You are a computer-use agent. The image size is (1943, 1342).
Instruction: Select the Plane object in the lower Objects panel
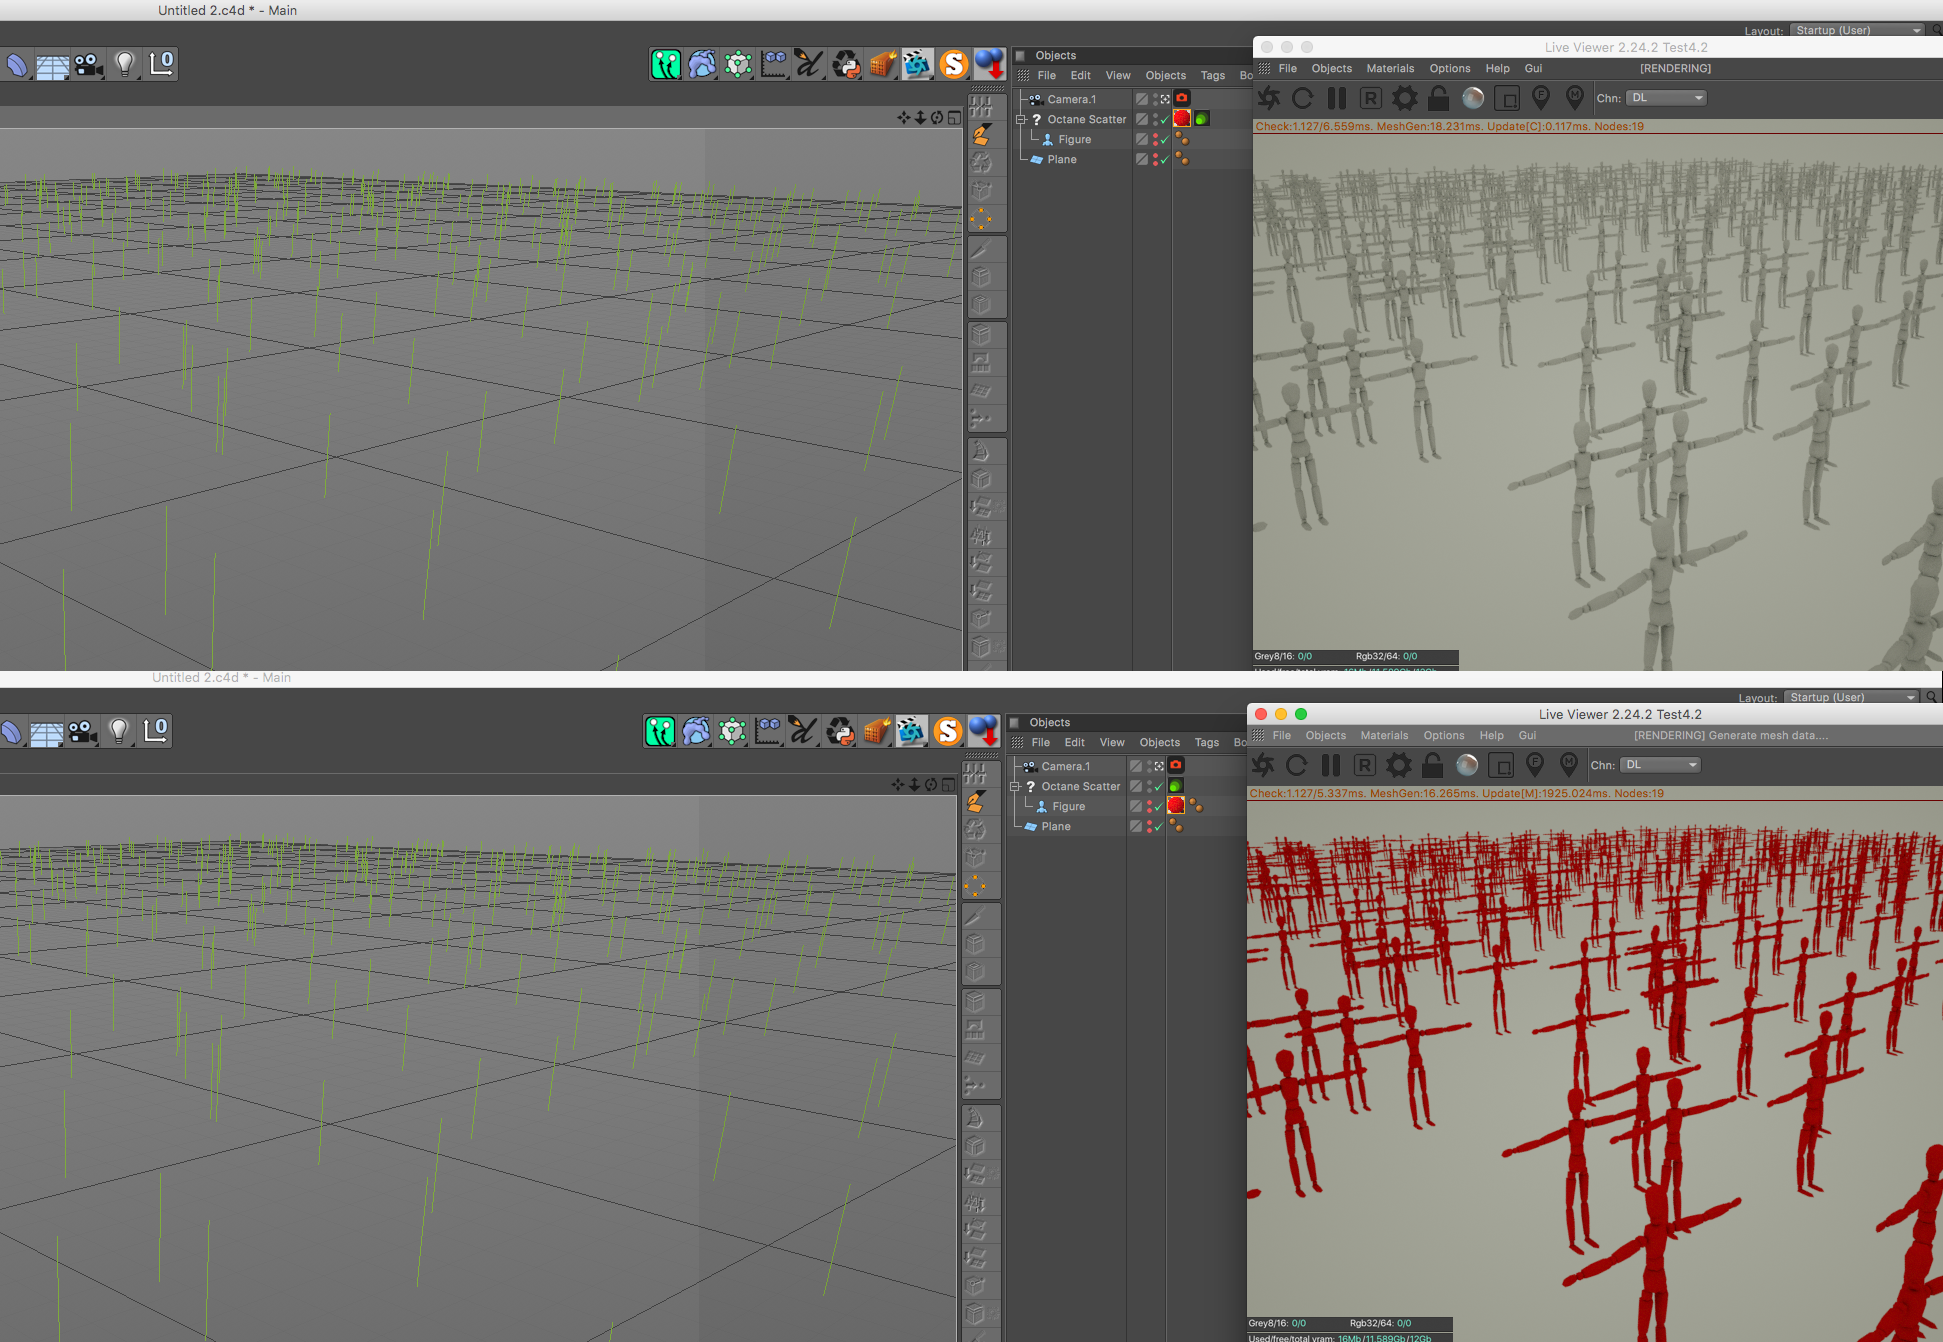(1055, 827)
